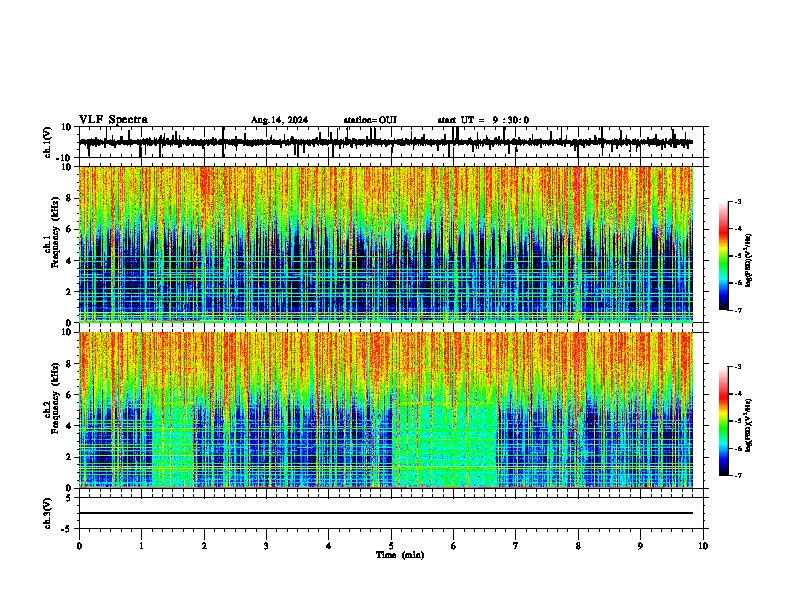The height and width of the screenshot is (612, 792).
Task: Click the ch.1(V) waveform axis label
Action: [47, 142]
